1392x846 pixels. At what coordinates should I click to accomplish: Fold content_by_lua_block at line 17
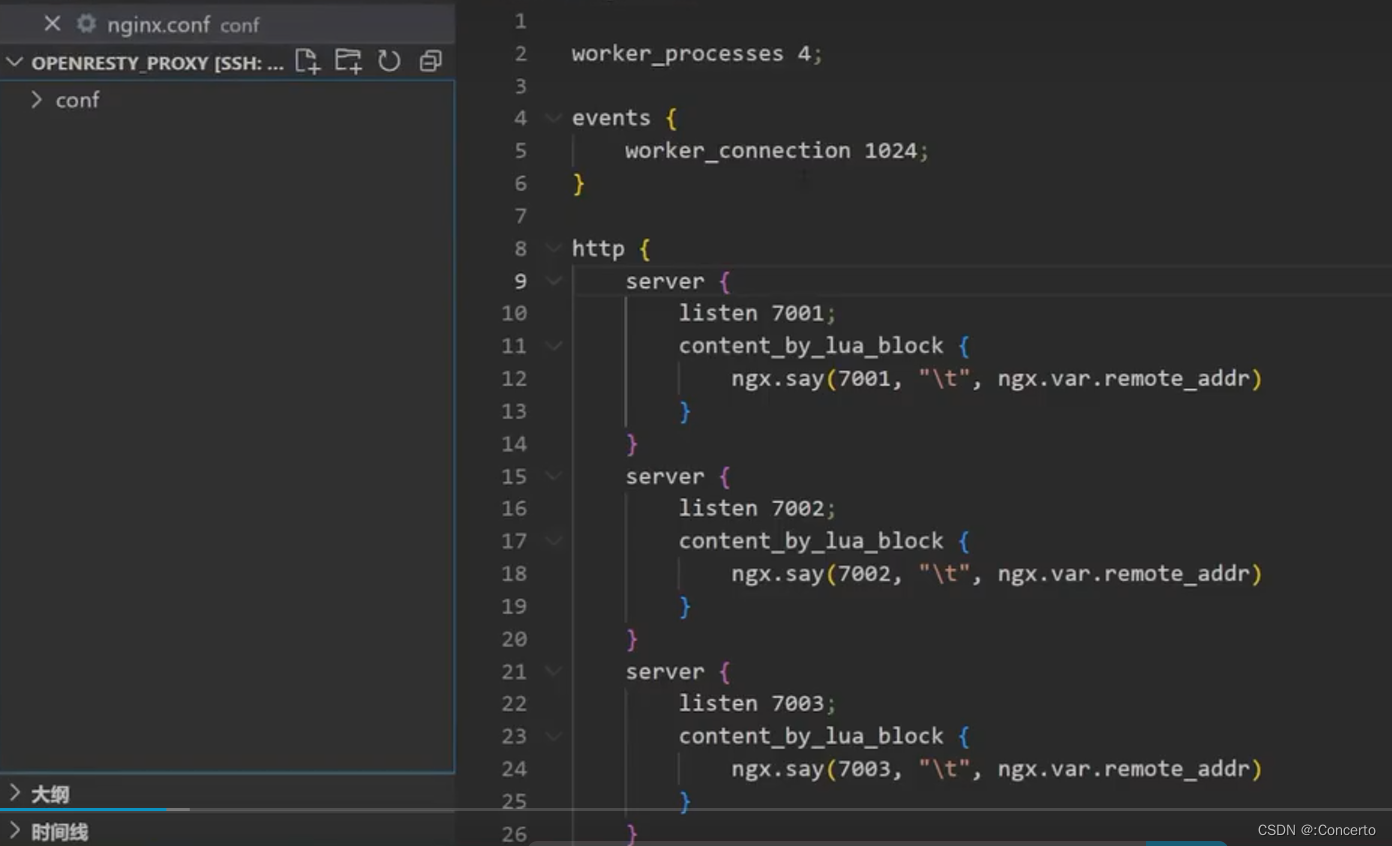(553, 541)
